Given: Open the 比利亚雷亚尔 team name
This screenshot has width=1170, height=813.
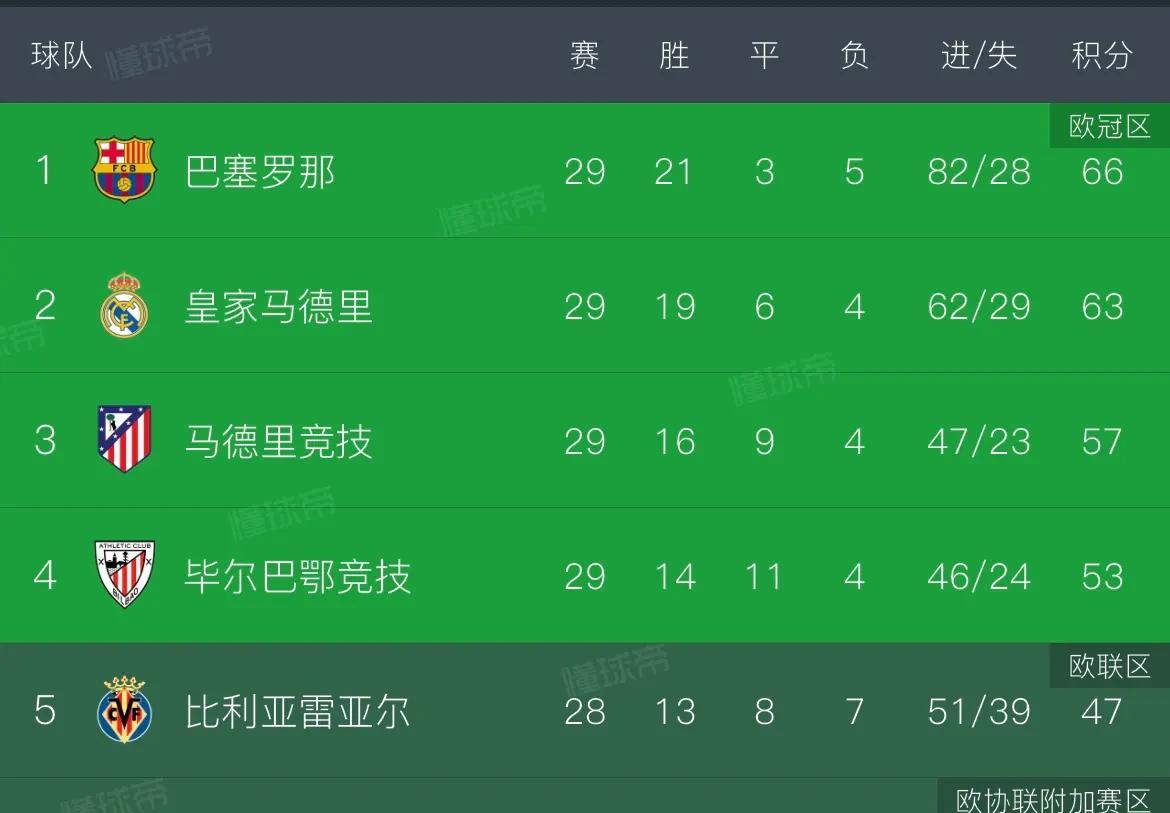Looking at the screenshot, I should [298, 712].
